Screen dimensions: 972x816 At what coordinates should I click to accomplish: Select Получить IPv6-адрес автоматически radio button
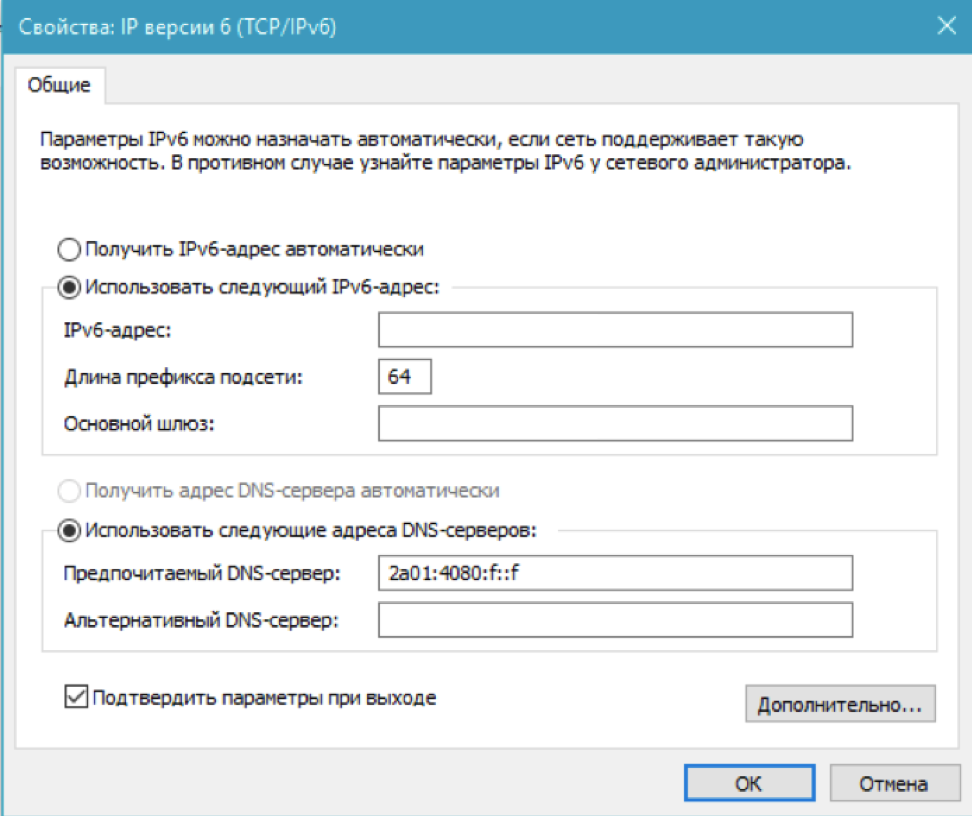click(69, 249)
